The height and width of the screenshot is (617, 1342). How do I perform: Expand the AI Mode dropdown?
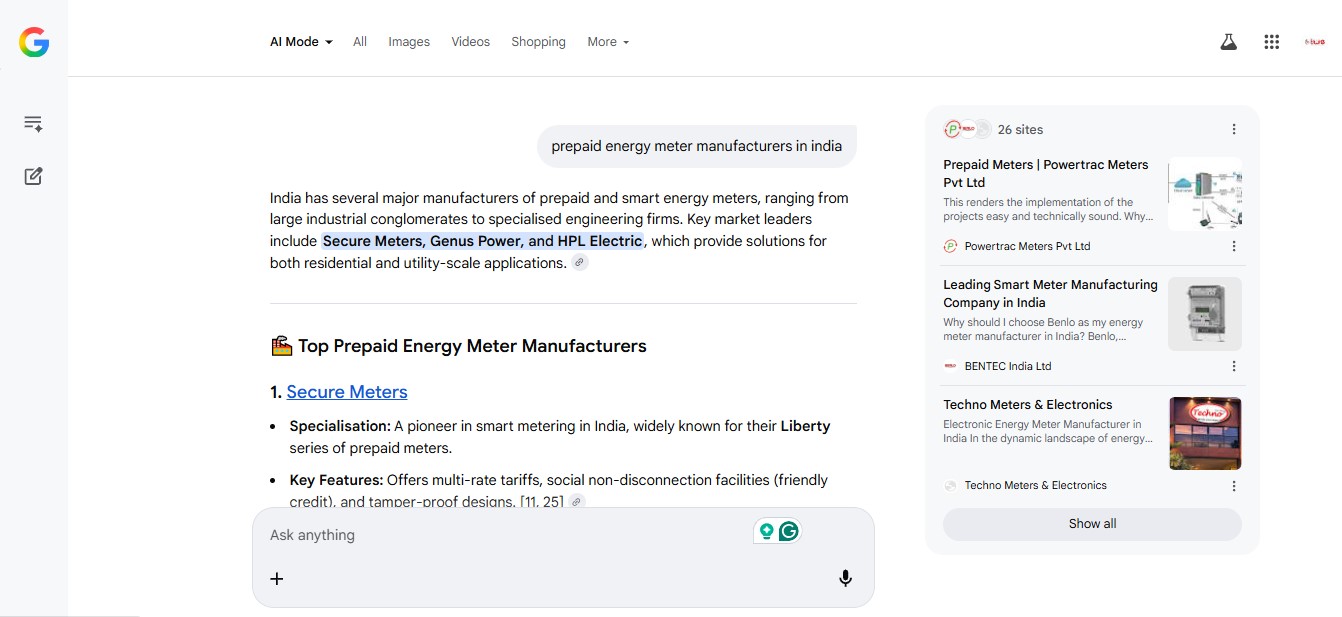[x=301, y=42]
